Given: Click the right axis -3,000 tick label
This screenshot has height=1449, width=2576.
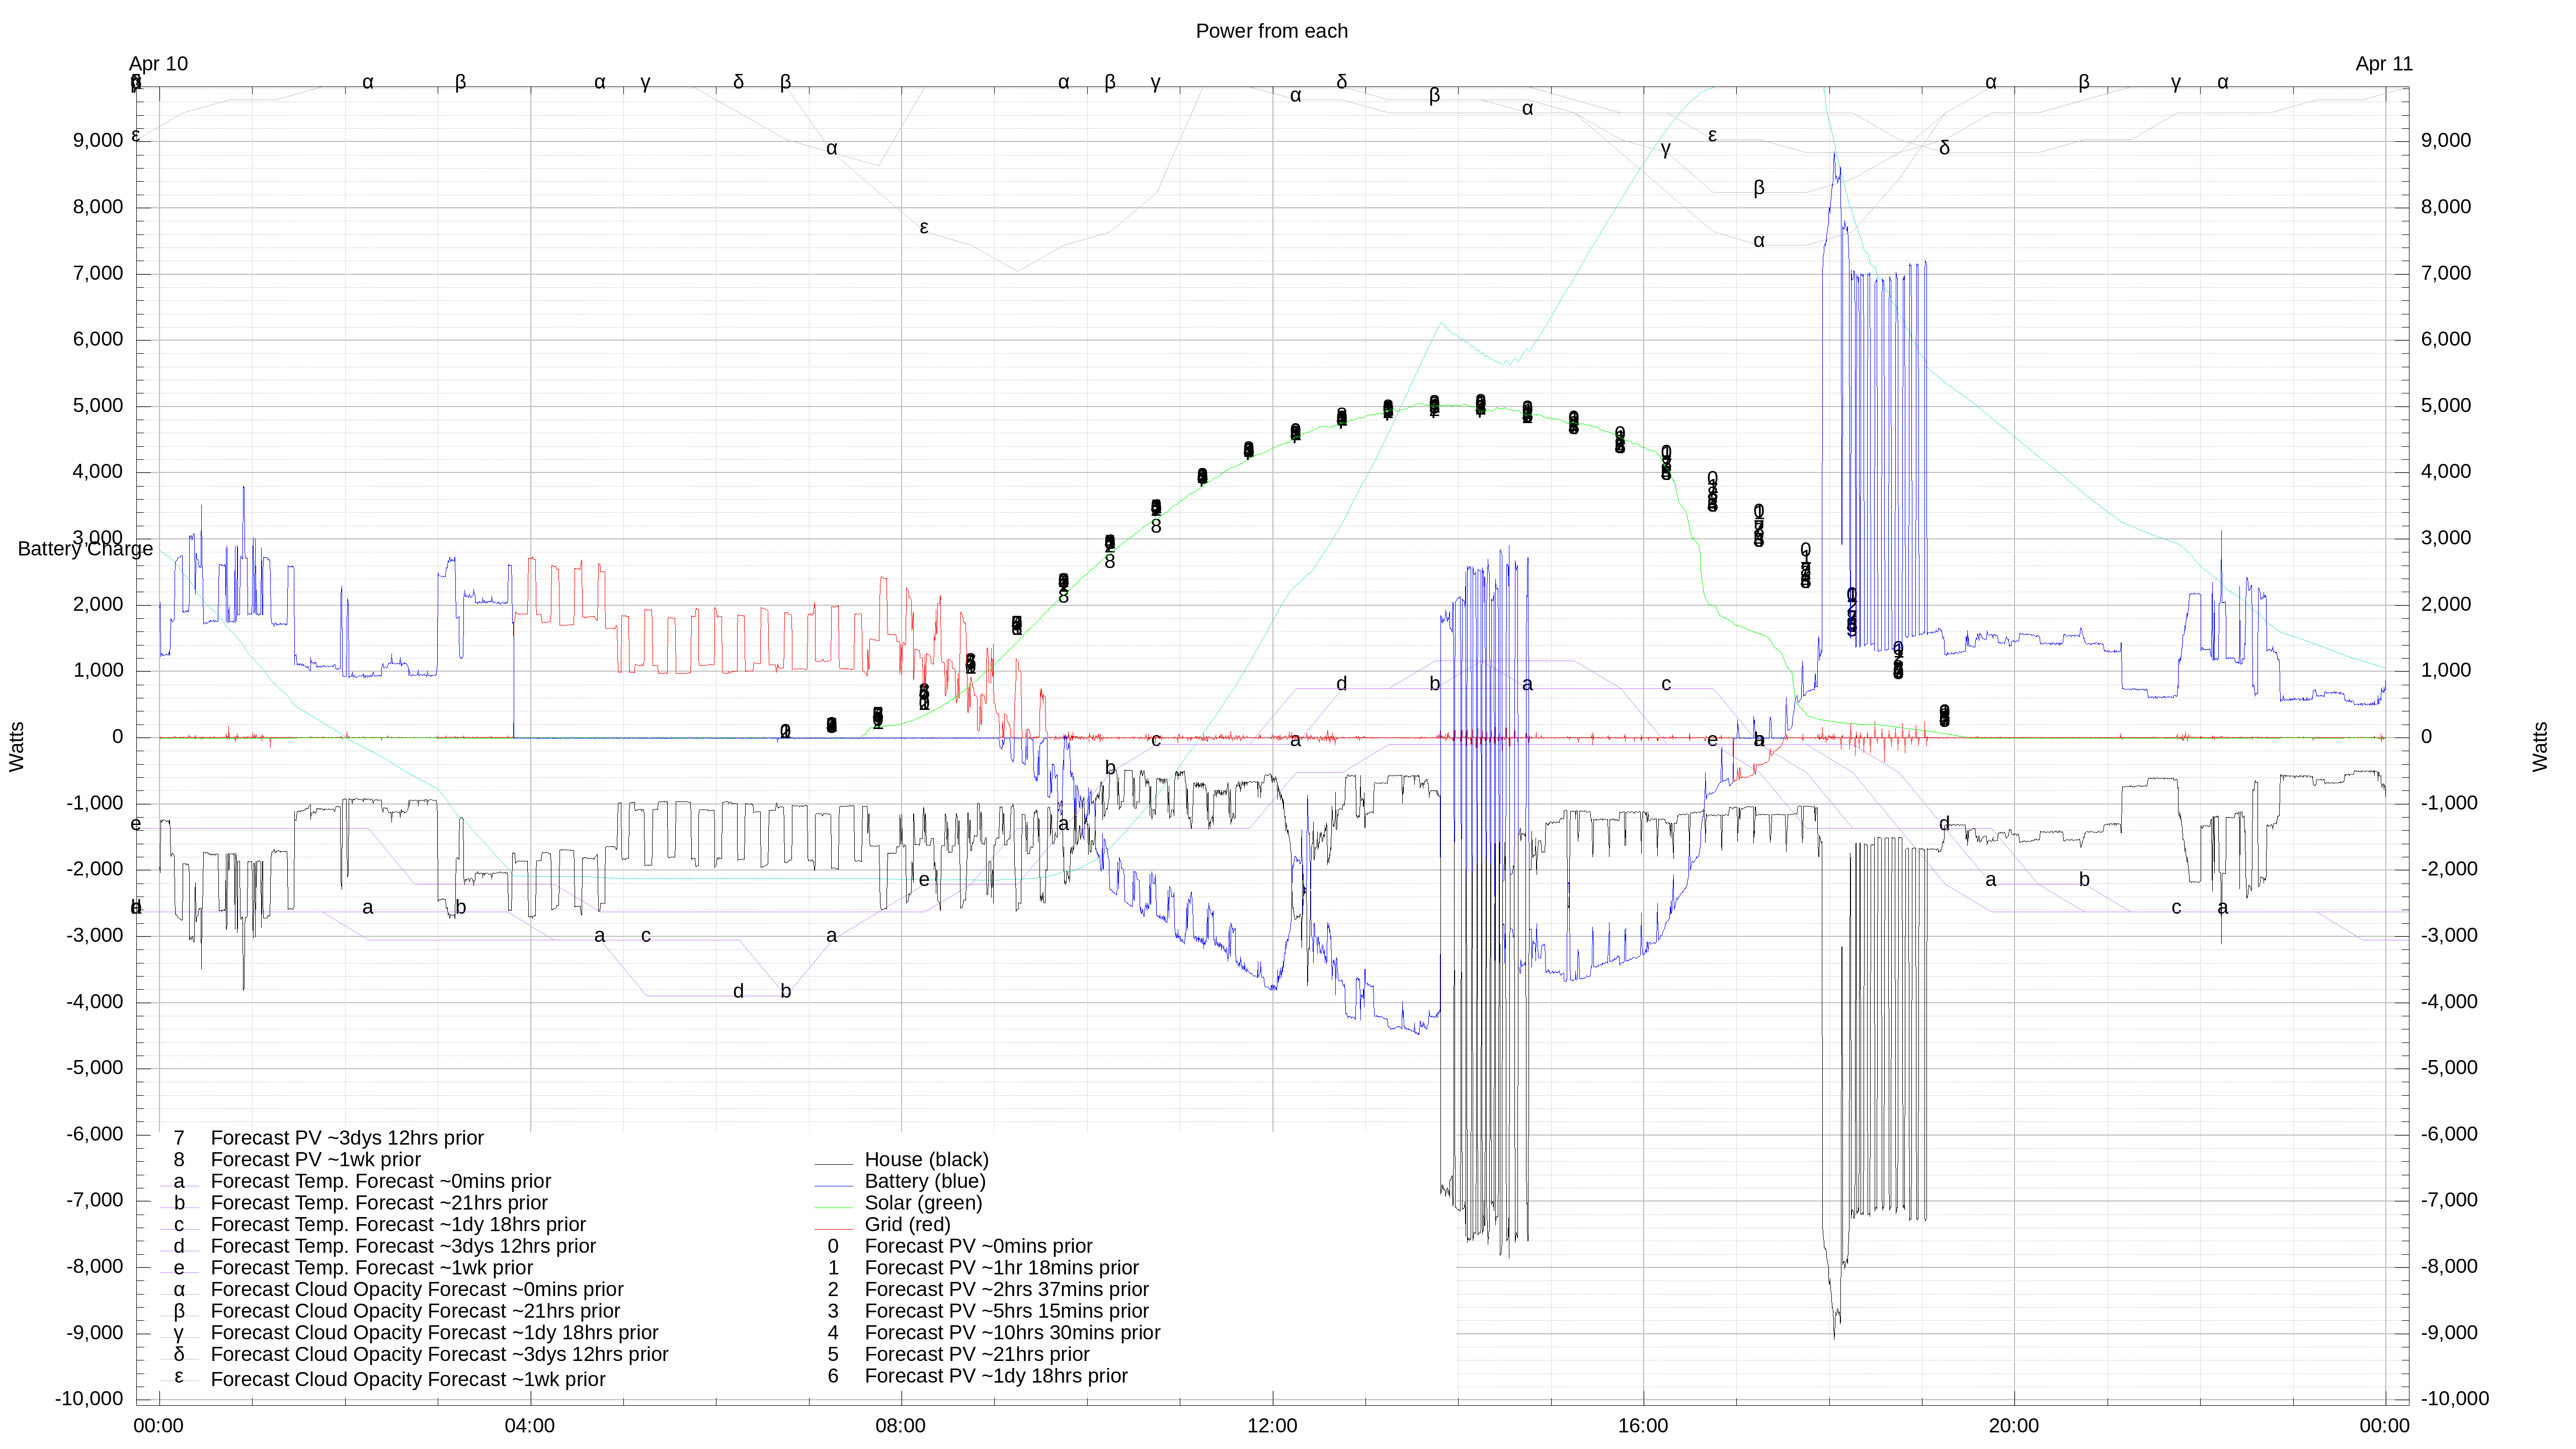Looking at the screenshot, I should point(2449,936).
